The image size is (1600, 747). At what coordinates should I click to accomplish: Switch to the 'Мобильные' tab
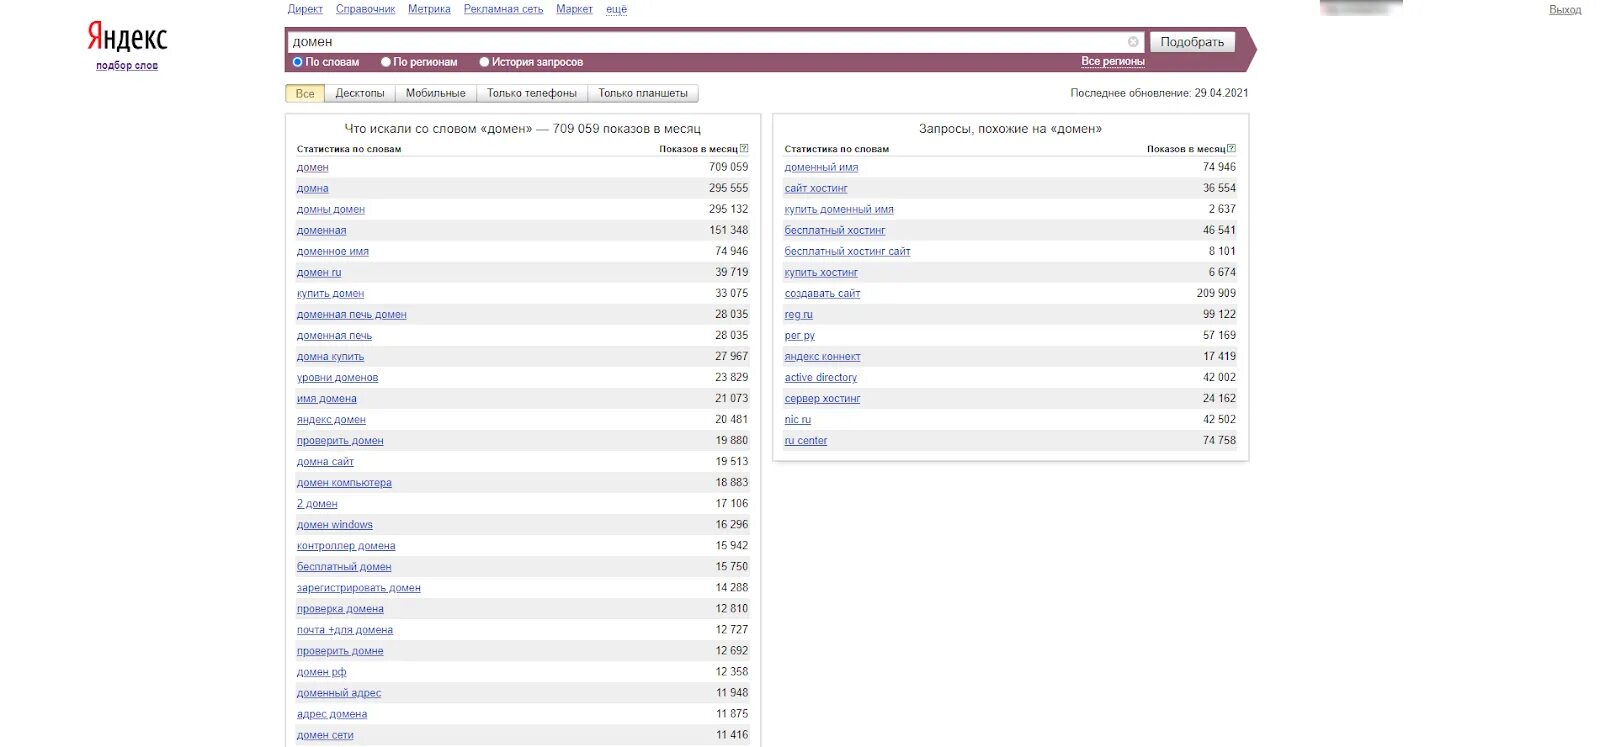click(436, 93)
